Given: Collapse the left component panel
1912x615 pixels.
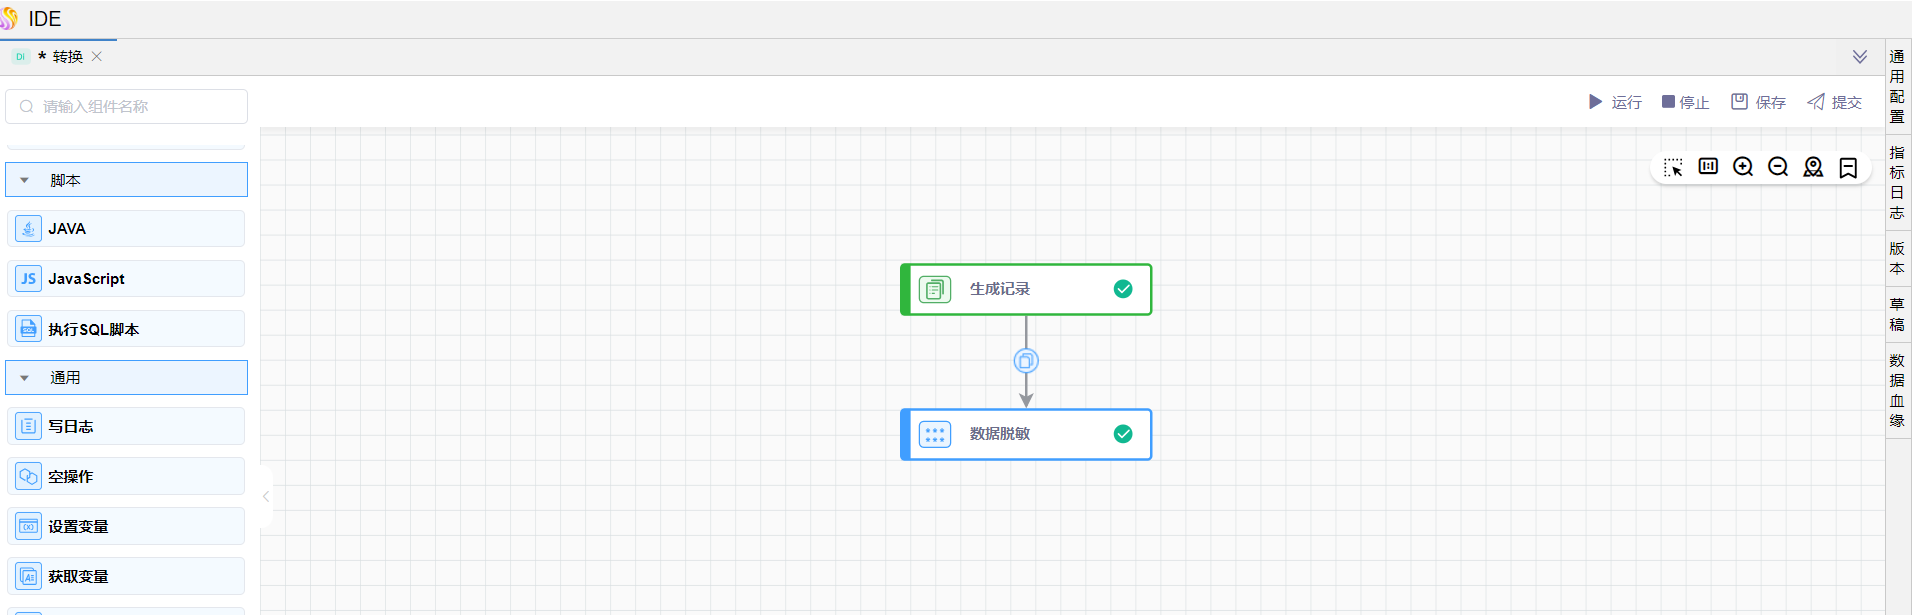Looking at the screenshot, I should tap(266, 496).
